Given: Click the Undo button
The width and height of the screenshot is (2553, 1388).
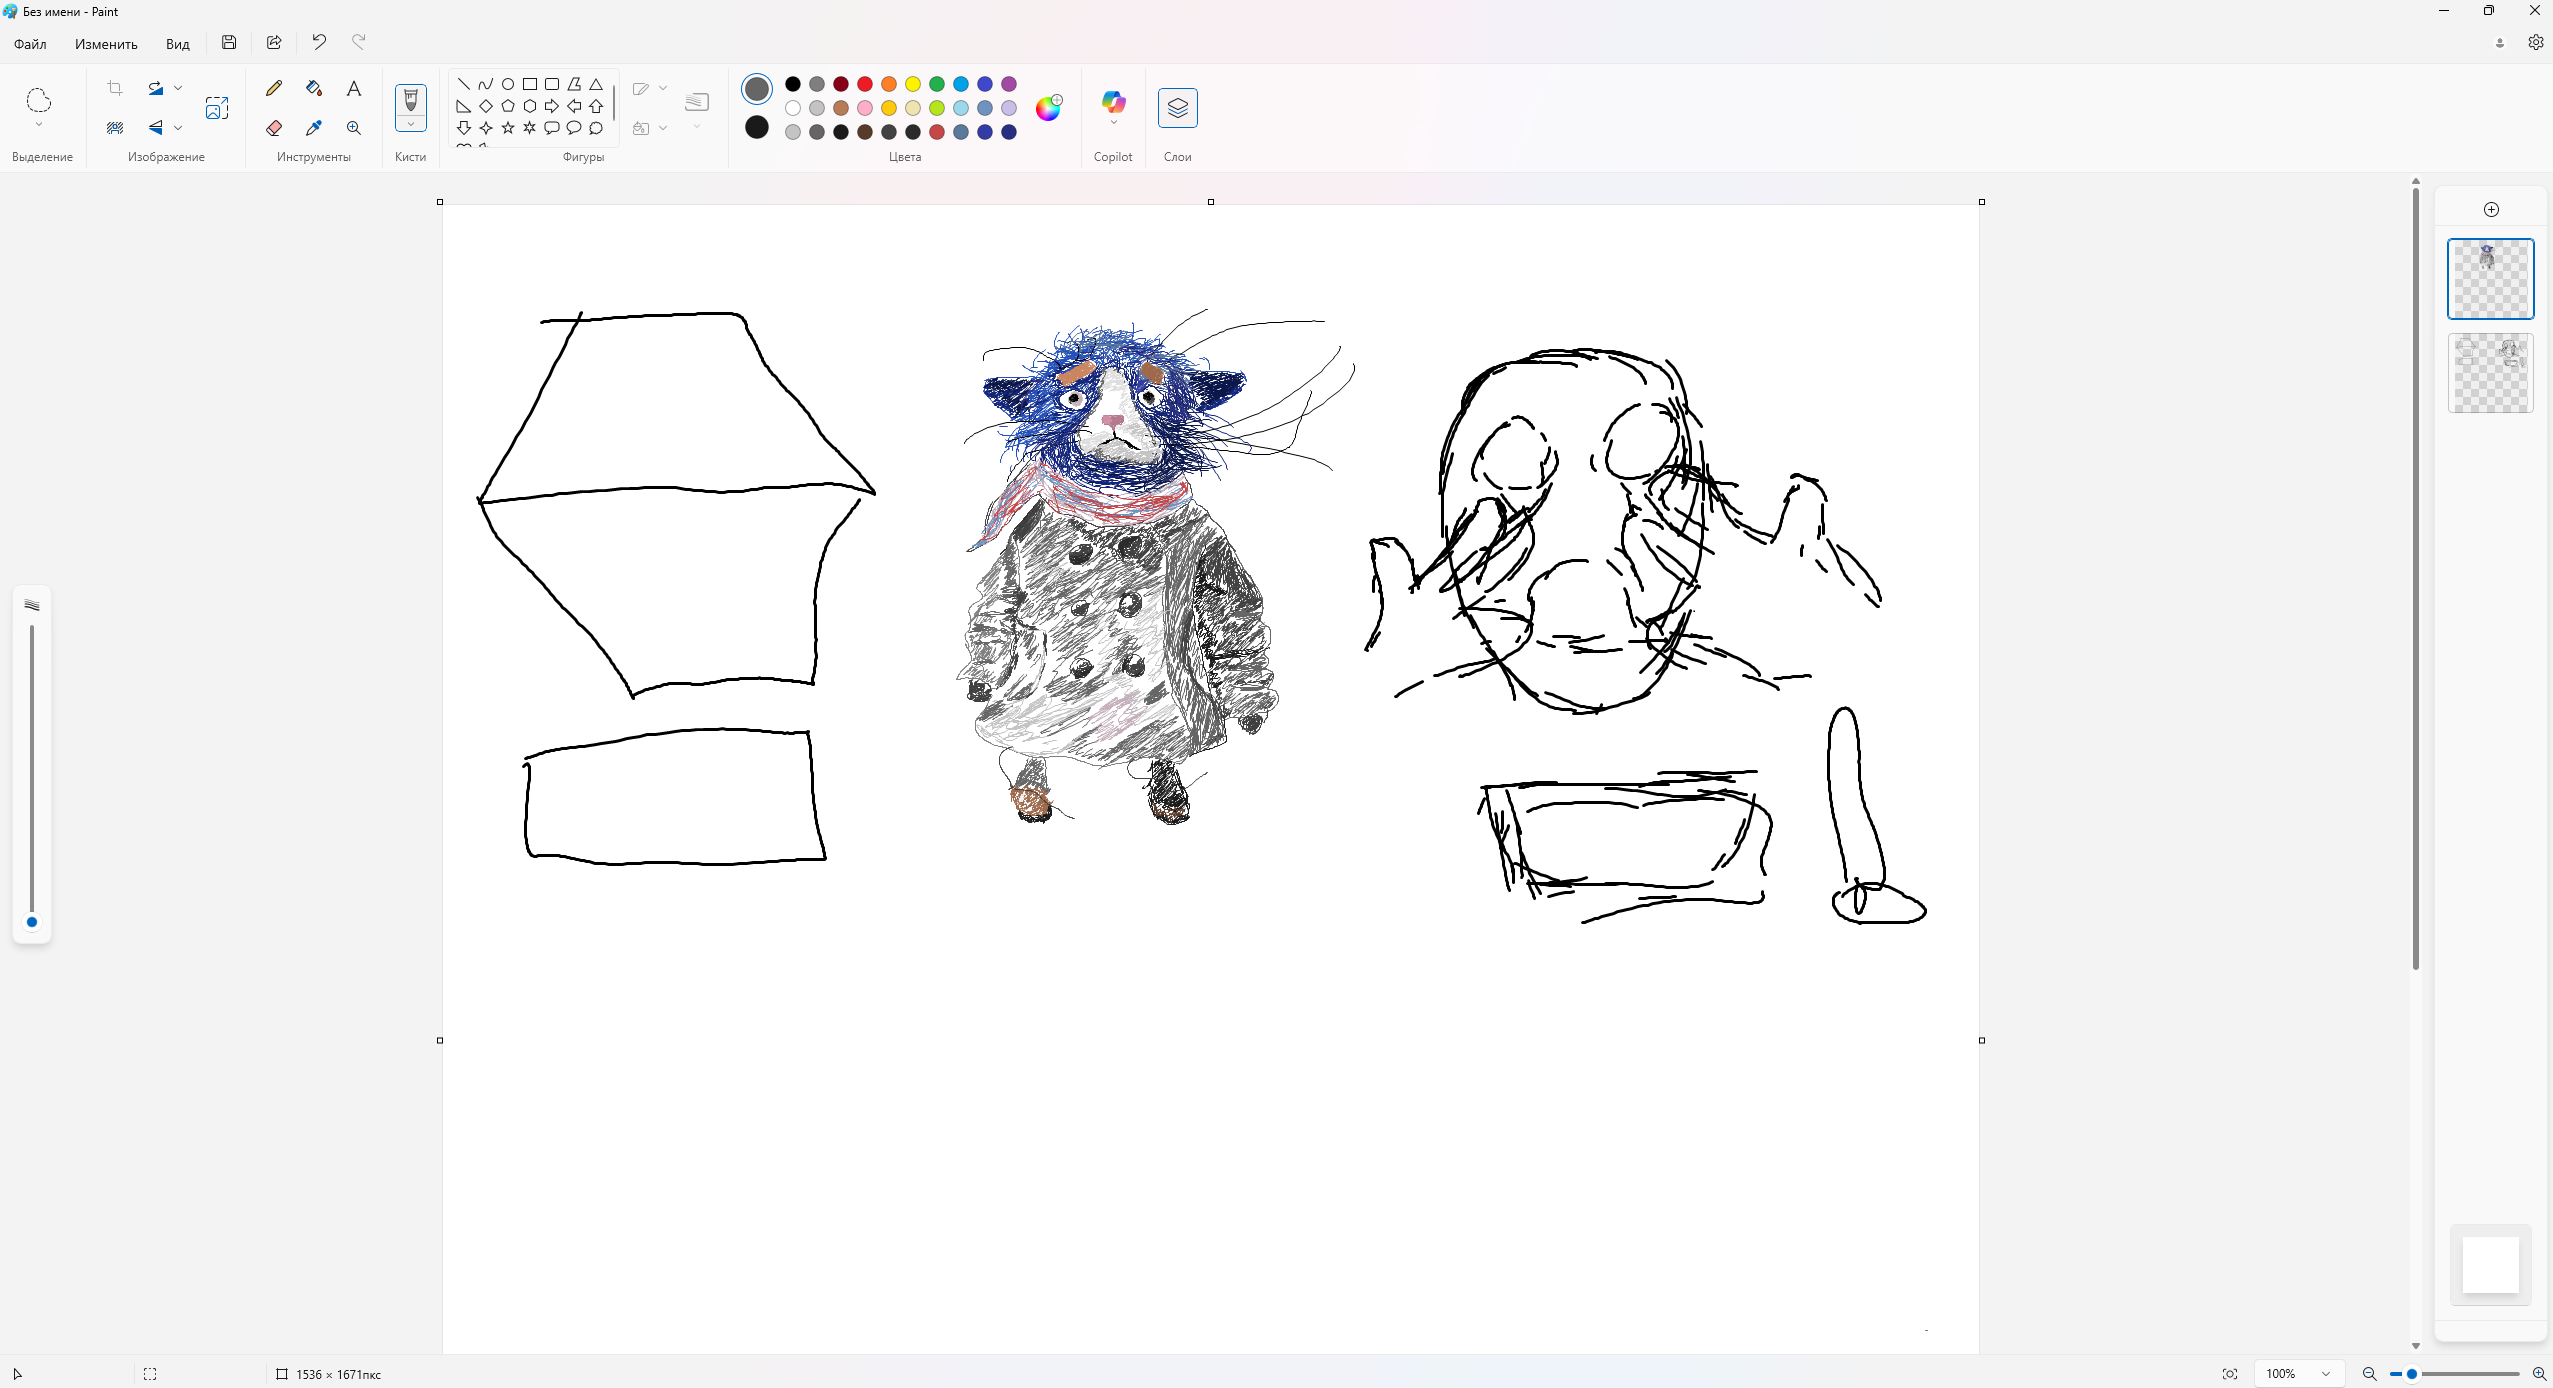Looking at the screenshot, I should coord(319,42).
